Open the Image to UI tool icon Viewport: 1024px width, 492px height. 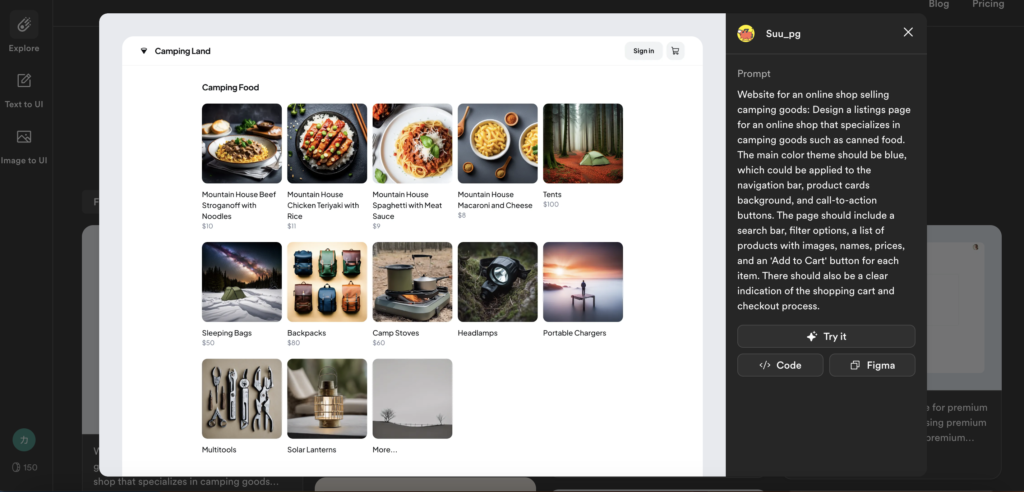(24, 137)
